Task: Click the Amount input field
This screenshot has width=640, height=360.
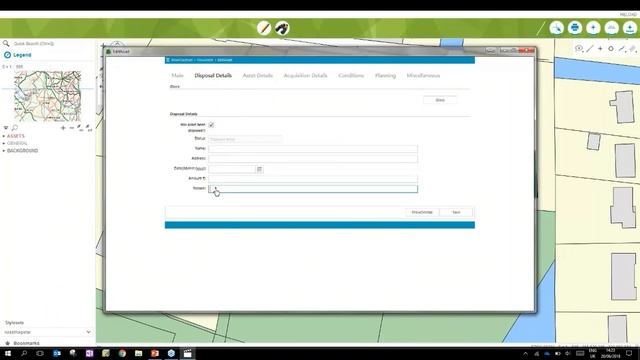Action: [x=313, y=179]
